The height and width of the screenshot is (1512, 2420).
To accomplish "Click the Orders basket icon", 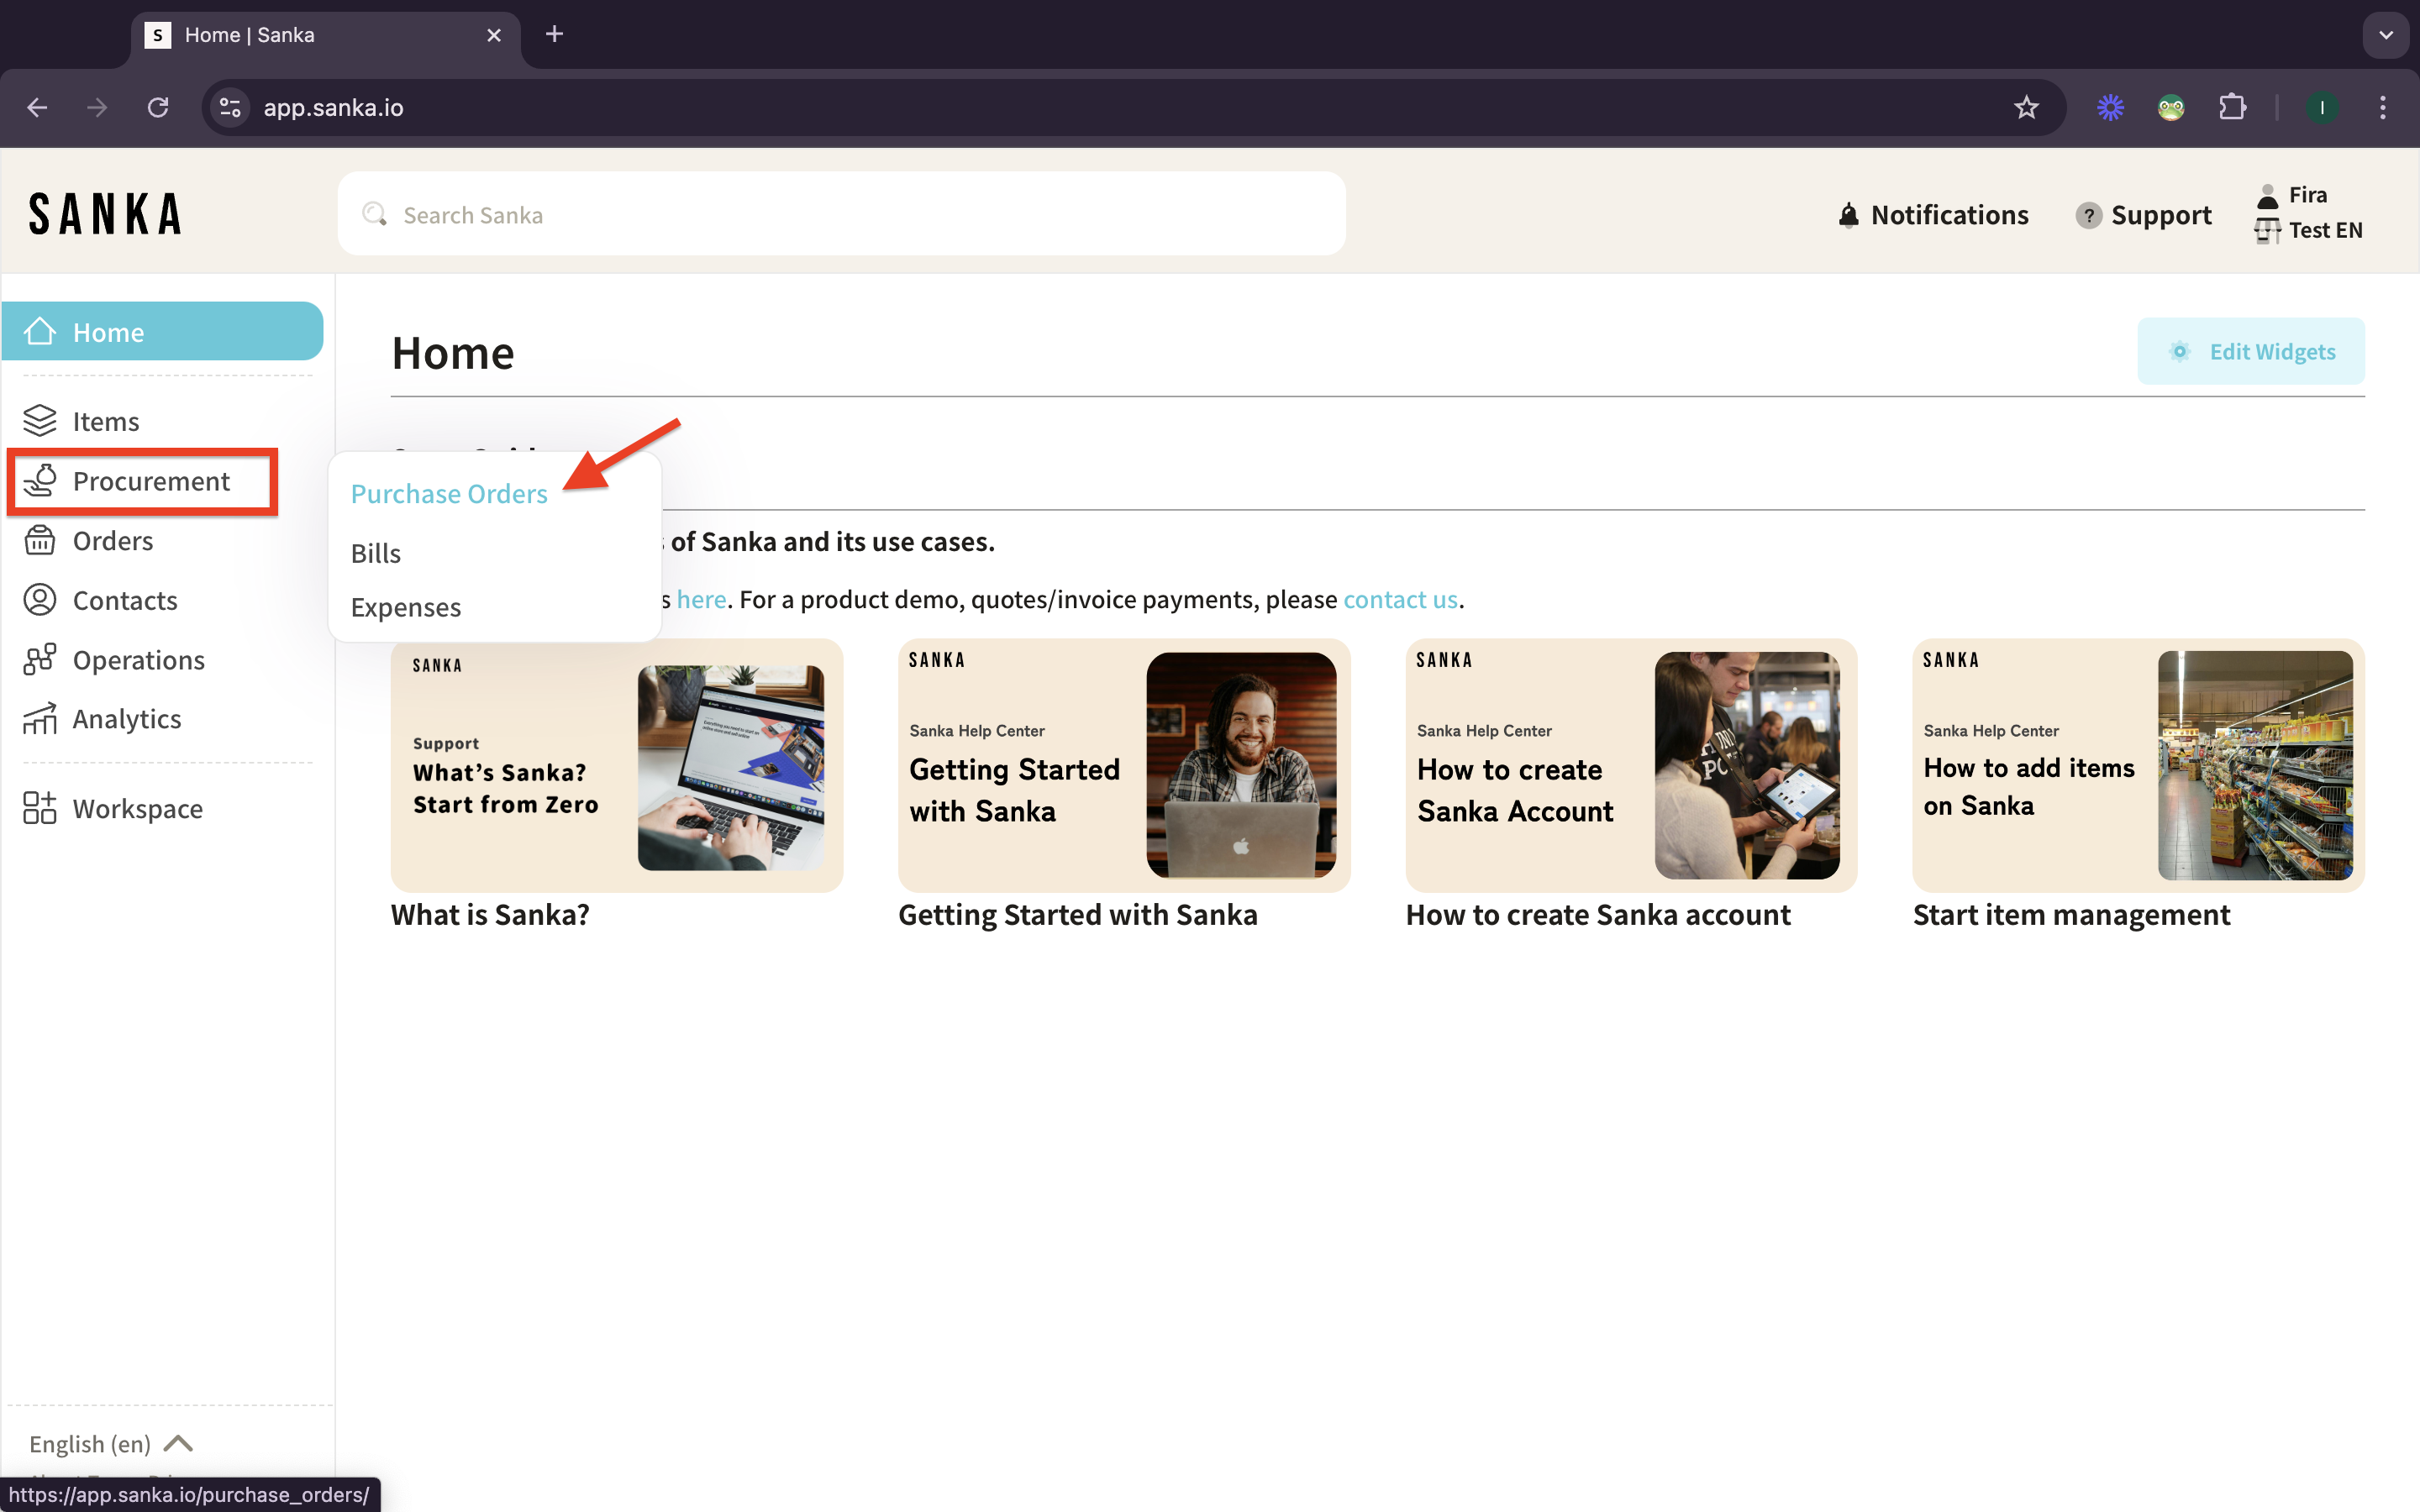I will click(x=40, y=540).
